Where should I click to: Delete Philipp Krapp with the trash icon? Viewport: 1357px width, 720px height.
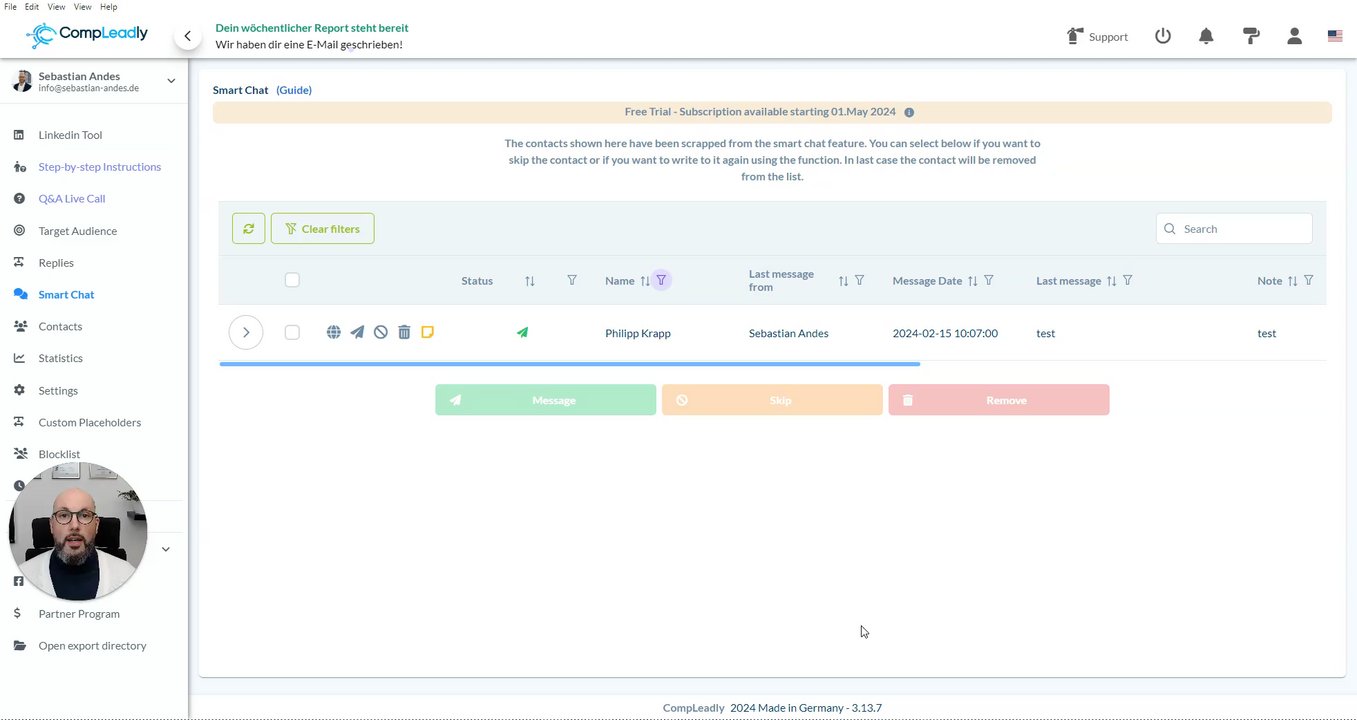404,332
